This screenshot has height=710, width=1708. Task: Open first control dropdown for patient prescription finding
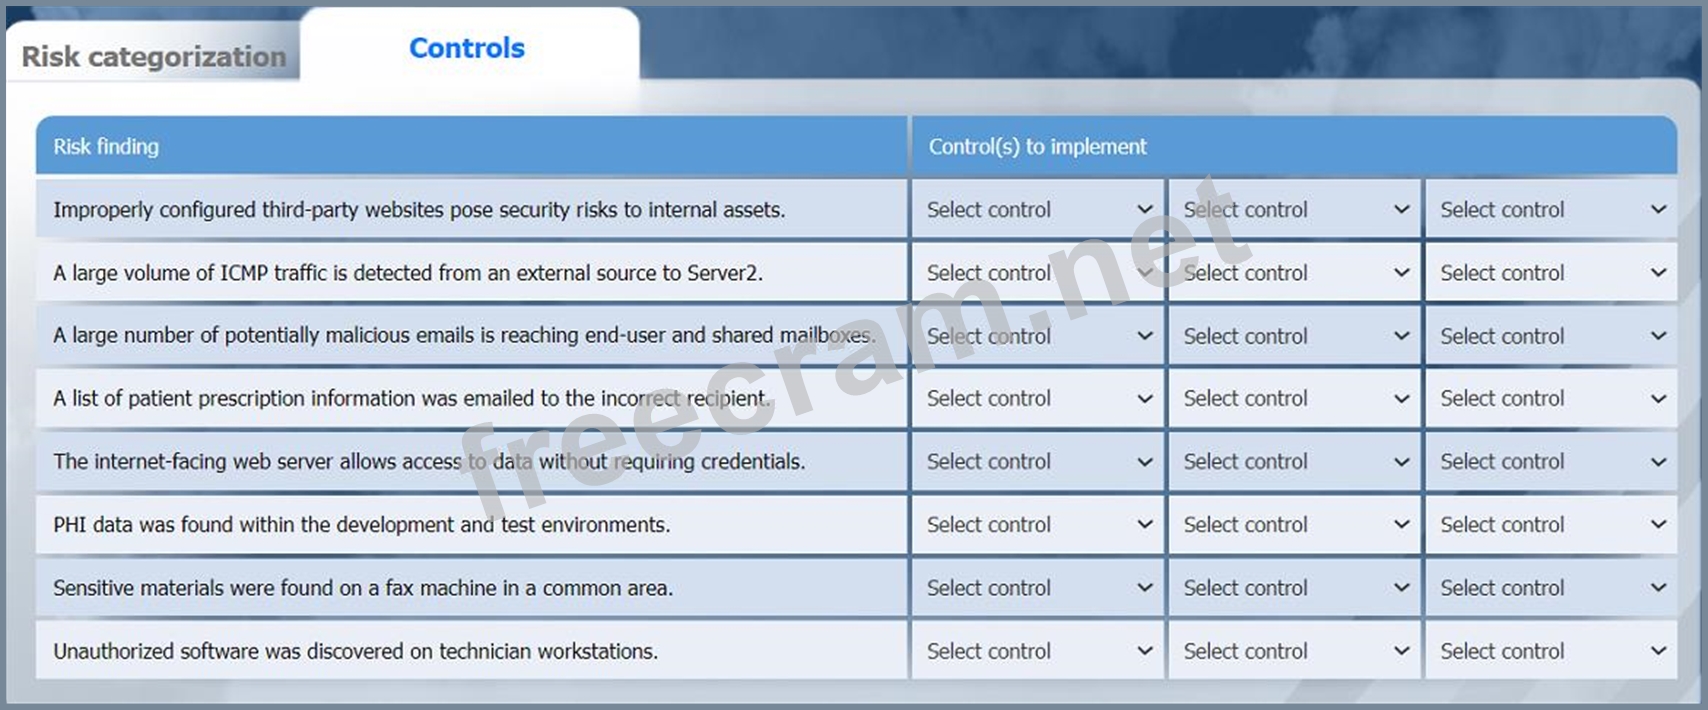(1038, 399)
